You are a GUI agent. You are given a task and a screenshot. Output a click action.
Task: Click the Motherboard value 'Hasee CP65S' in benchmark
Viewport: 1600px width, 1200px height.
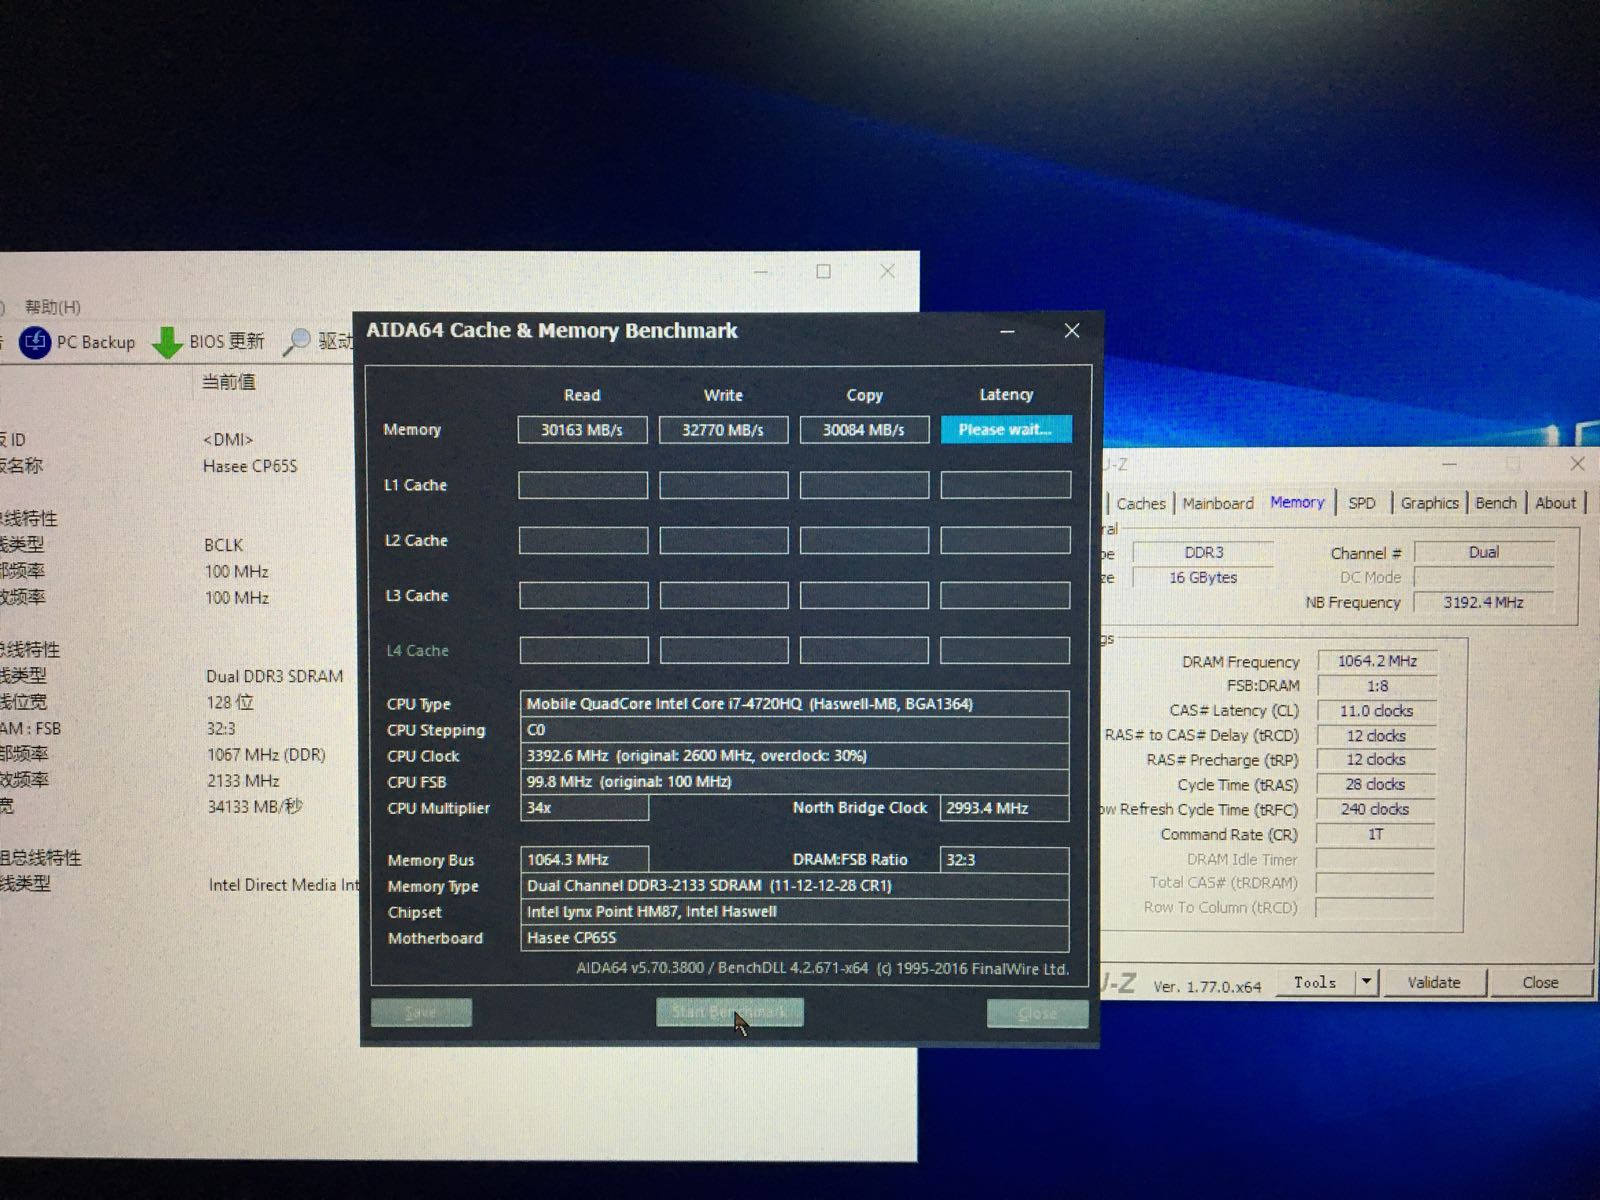coord(794,938)
